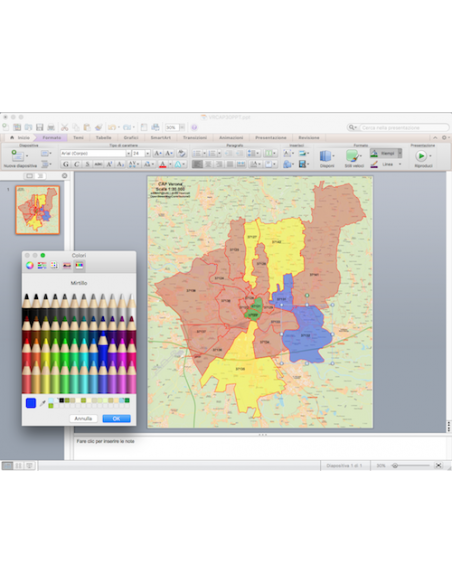Toggle italic C formatting
The width and height of the screenshot is (452, 584).
[76, 164]
